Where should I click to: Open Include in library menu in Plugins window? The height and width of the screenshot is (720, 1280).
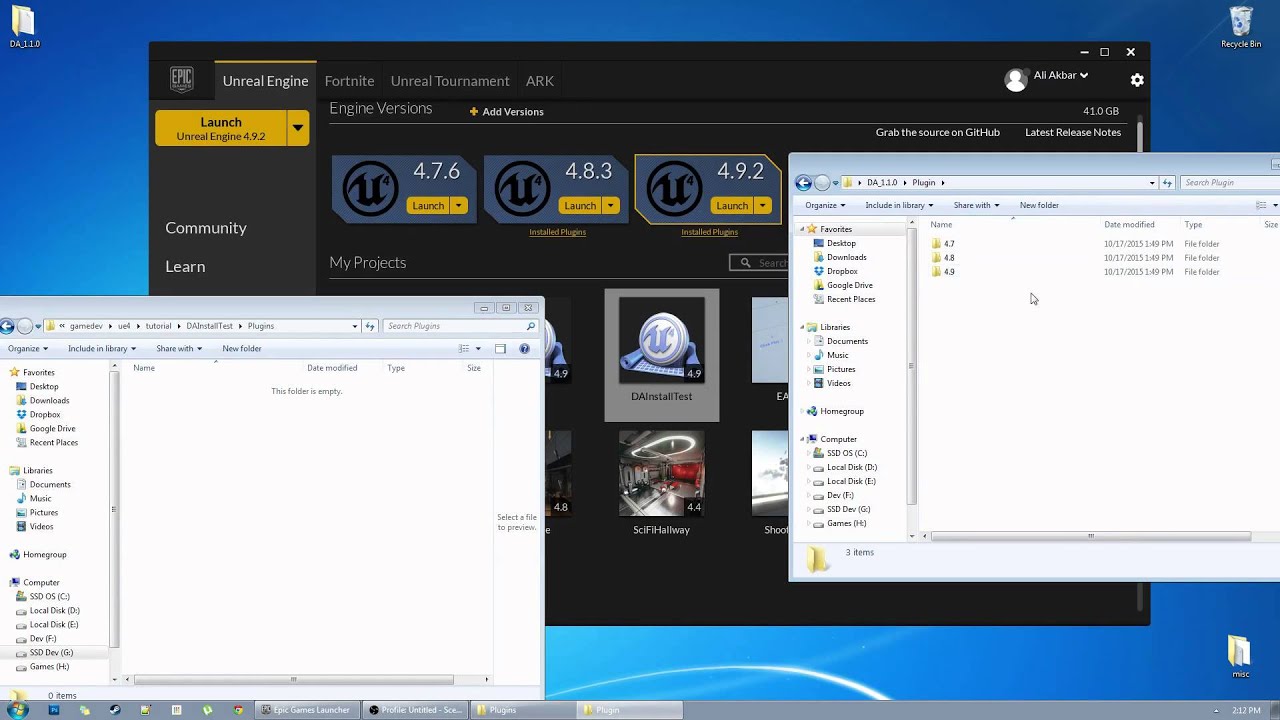(102, 349)
